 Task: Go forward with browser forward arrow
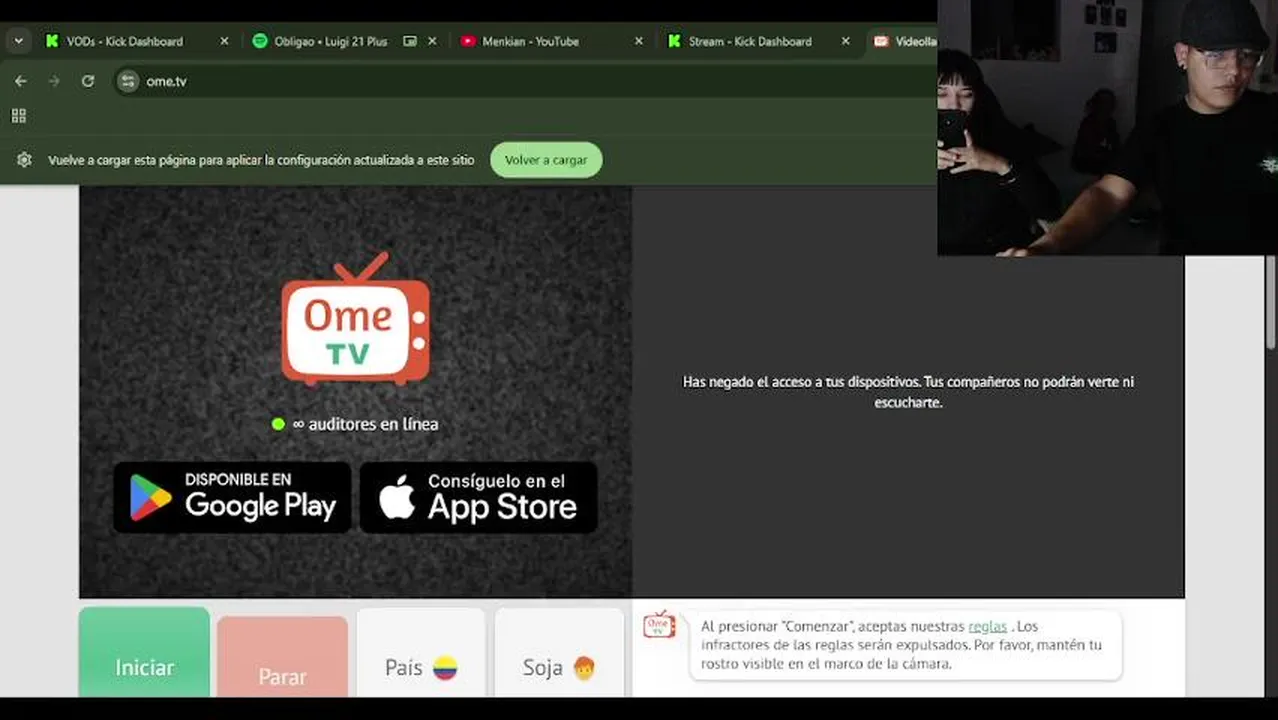(54, 81)
